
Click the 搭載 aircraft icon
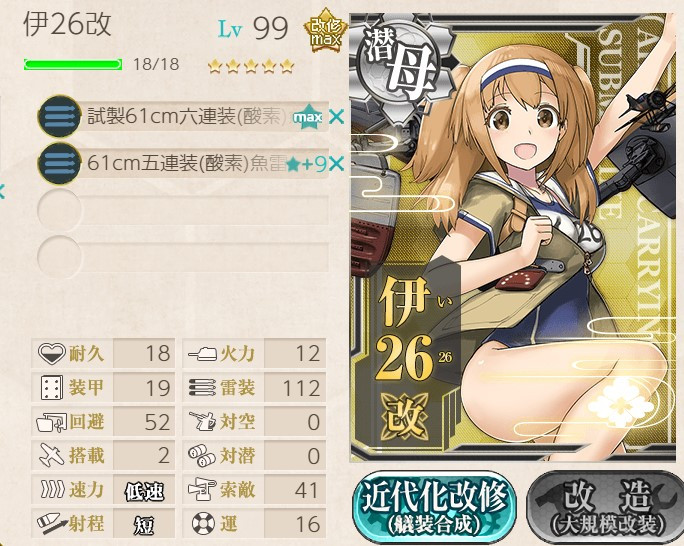[52, 455]
